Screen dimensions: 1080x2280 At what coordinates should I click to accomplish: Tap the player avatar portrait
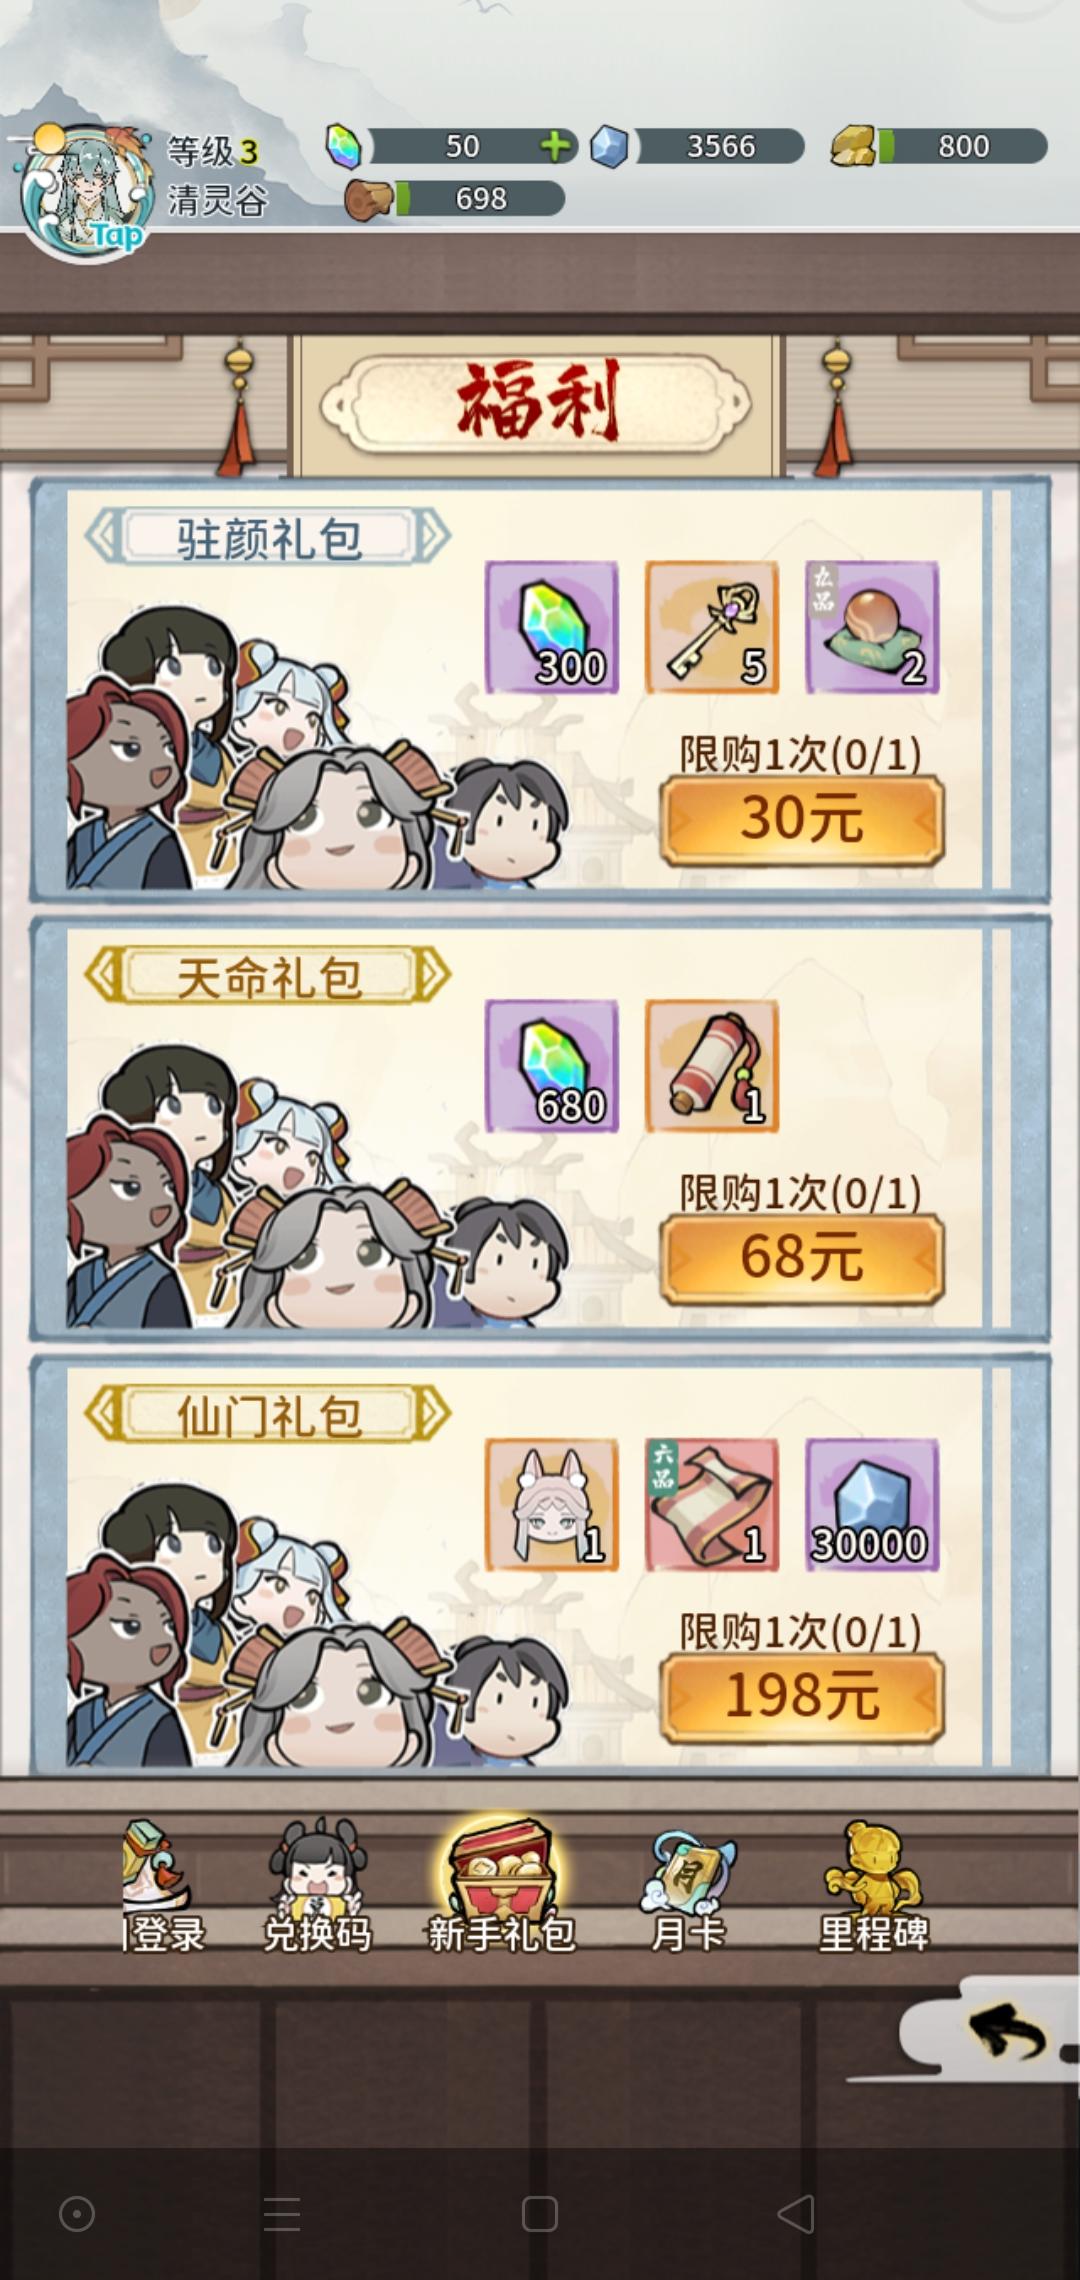(x=85, y=193)
